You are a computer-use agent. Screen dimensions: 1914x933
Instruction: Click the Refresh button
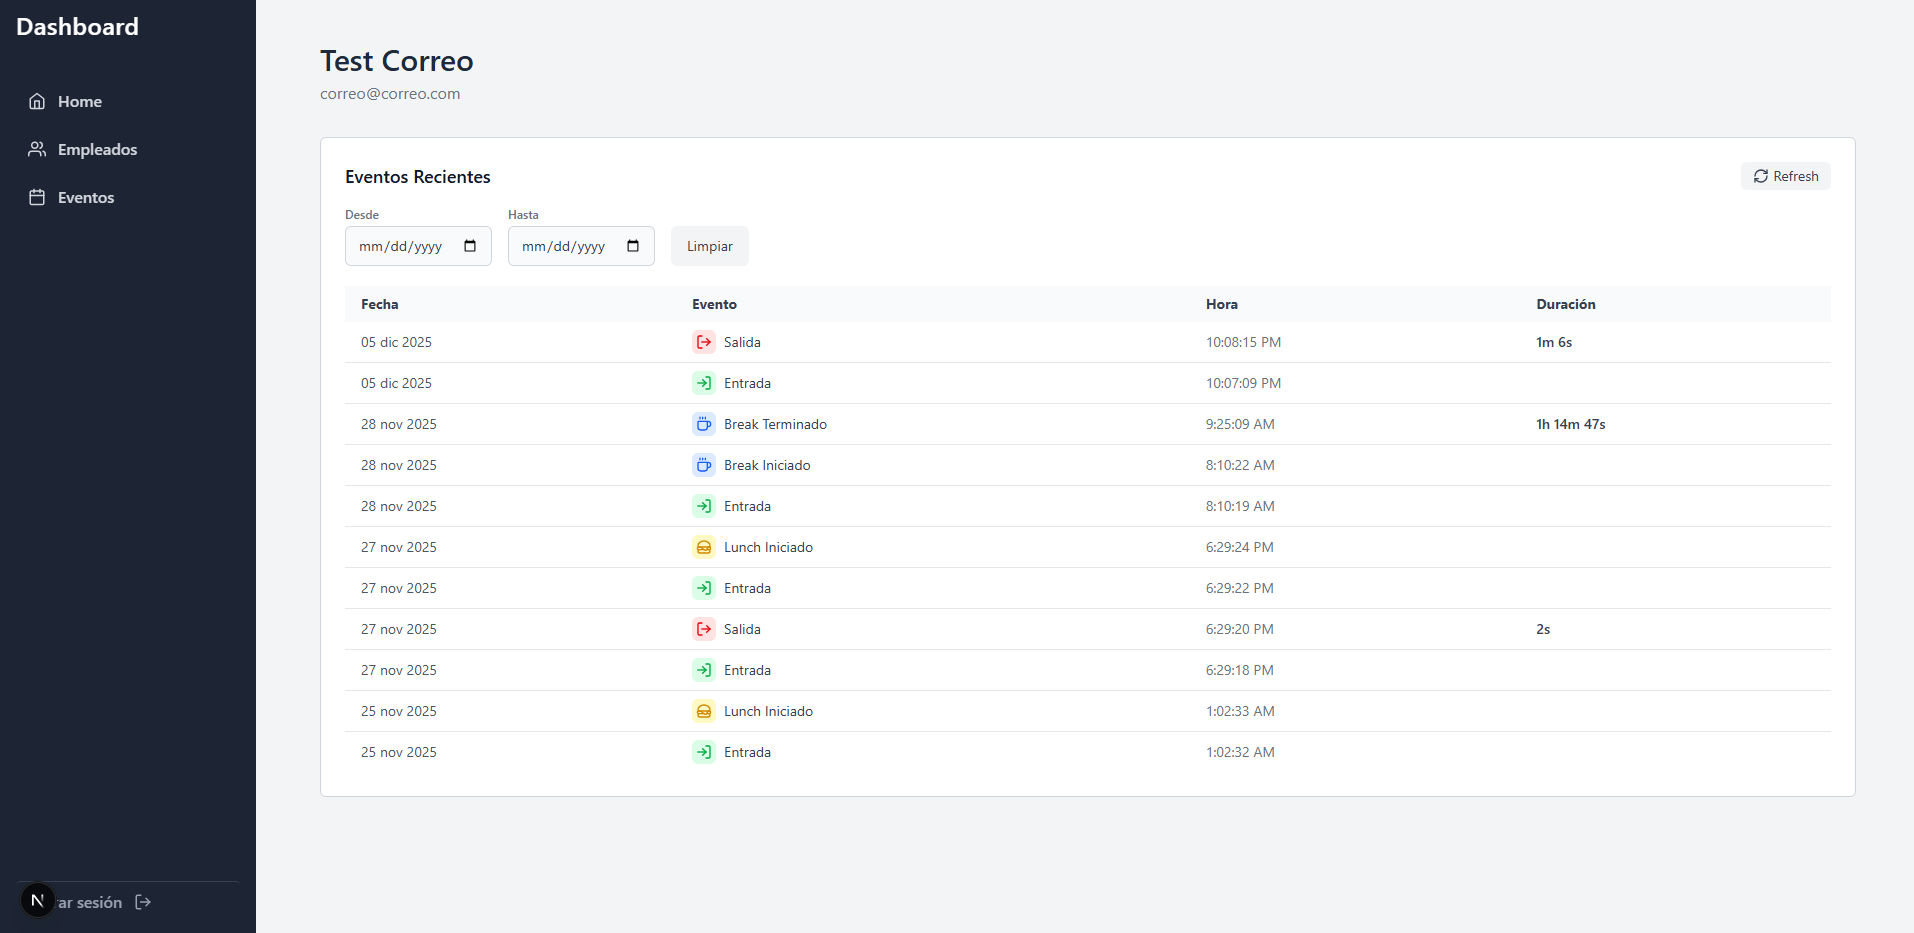click(1785, 176)
